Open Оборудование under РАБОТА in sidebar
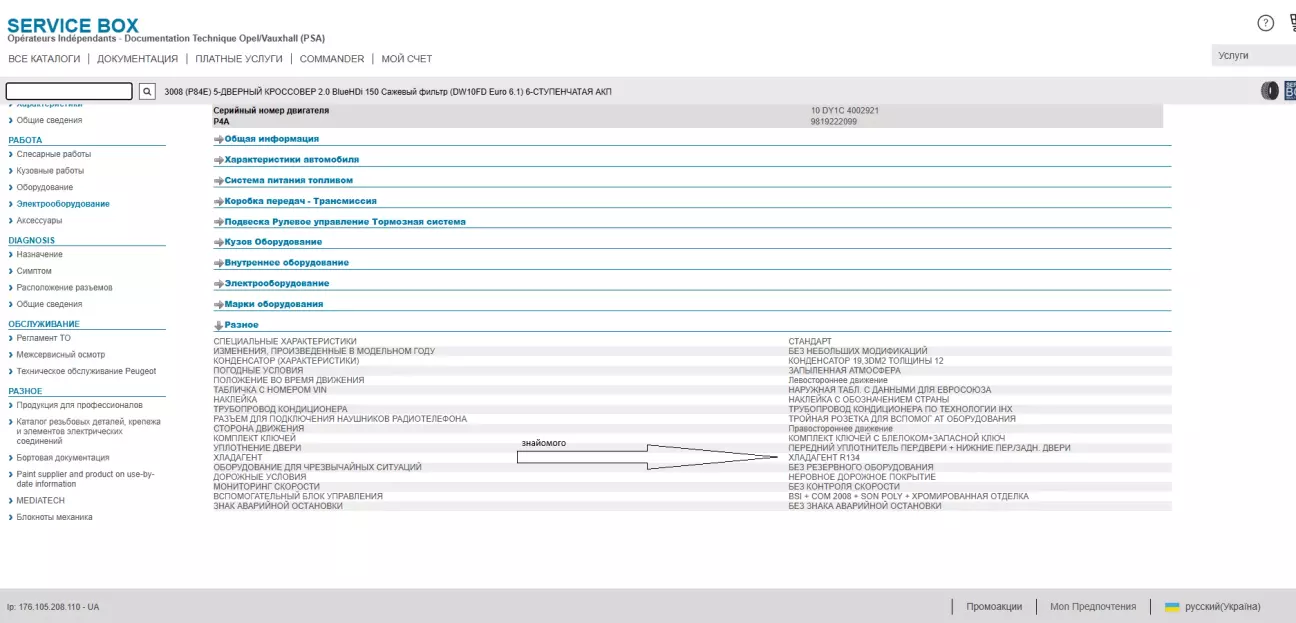Screen dimensions: 1296x623 [44, 187]
